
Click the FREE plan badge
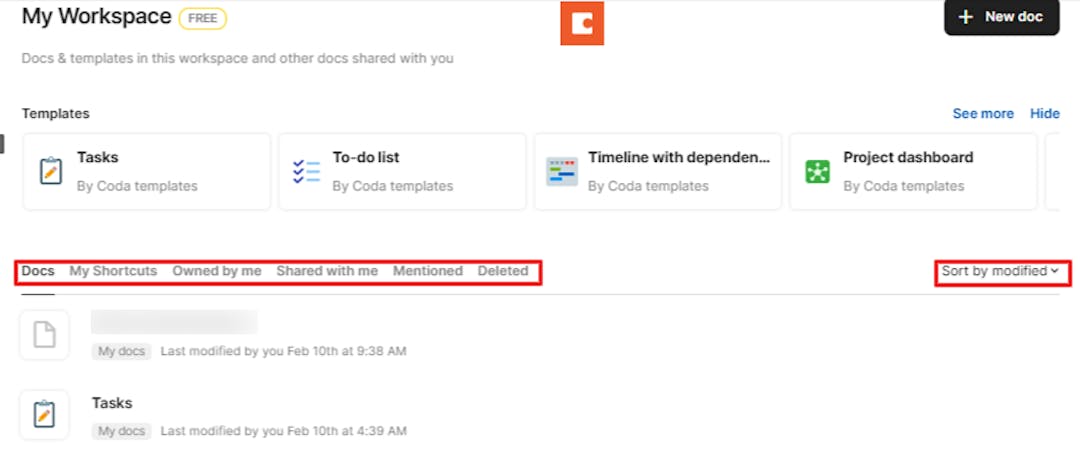point(203,18)
